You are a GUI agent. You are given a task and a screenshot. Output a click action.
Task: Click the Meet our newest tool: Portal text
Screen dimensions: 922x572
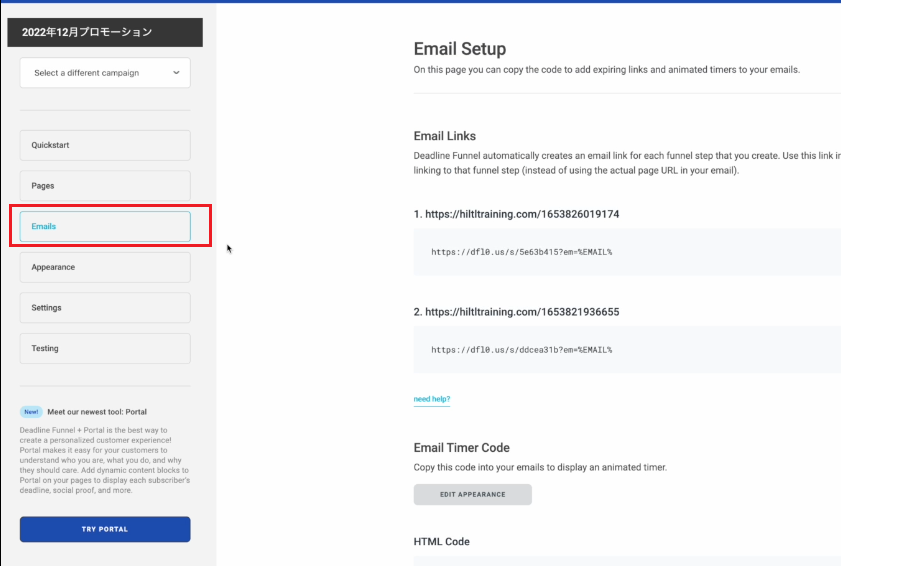(x=97, y=412)
